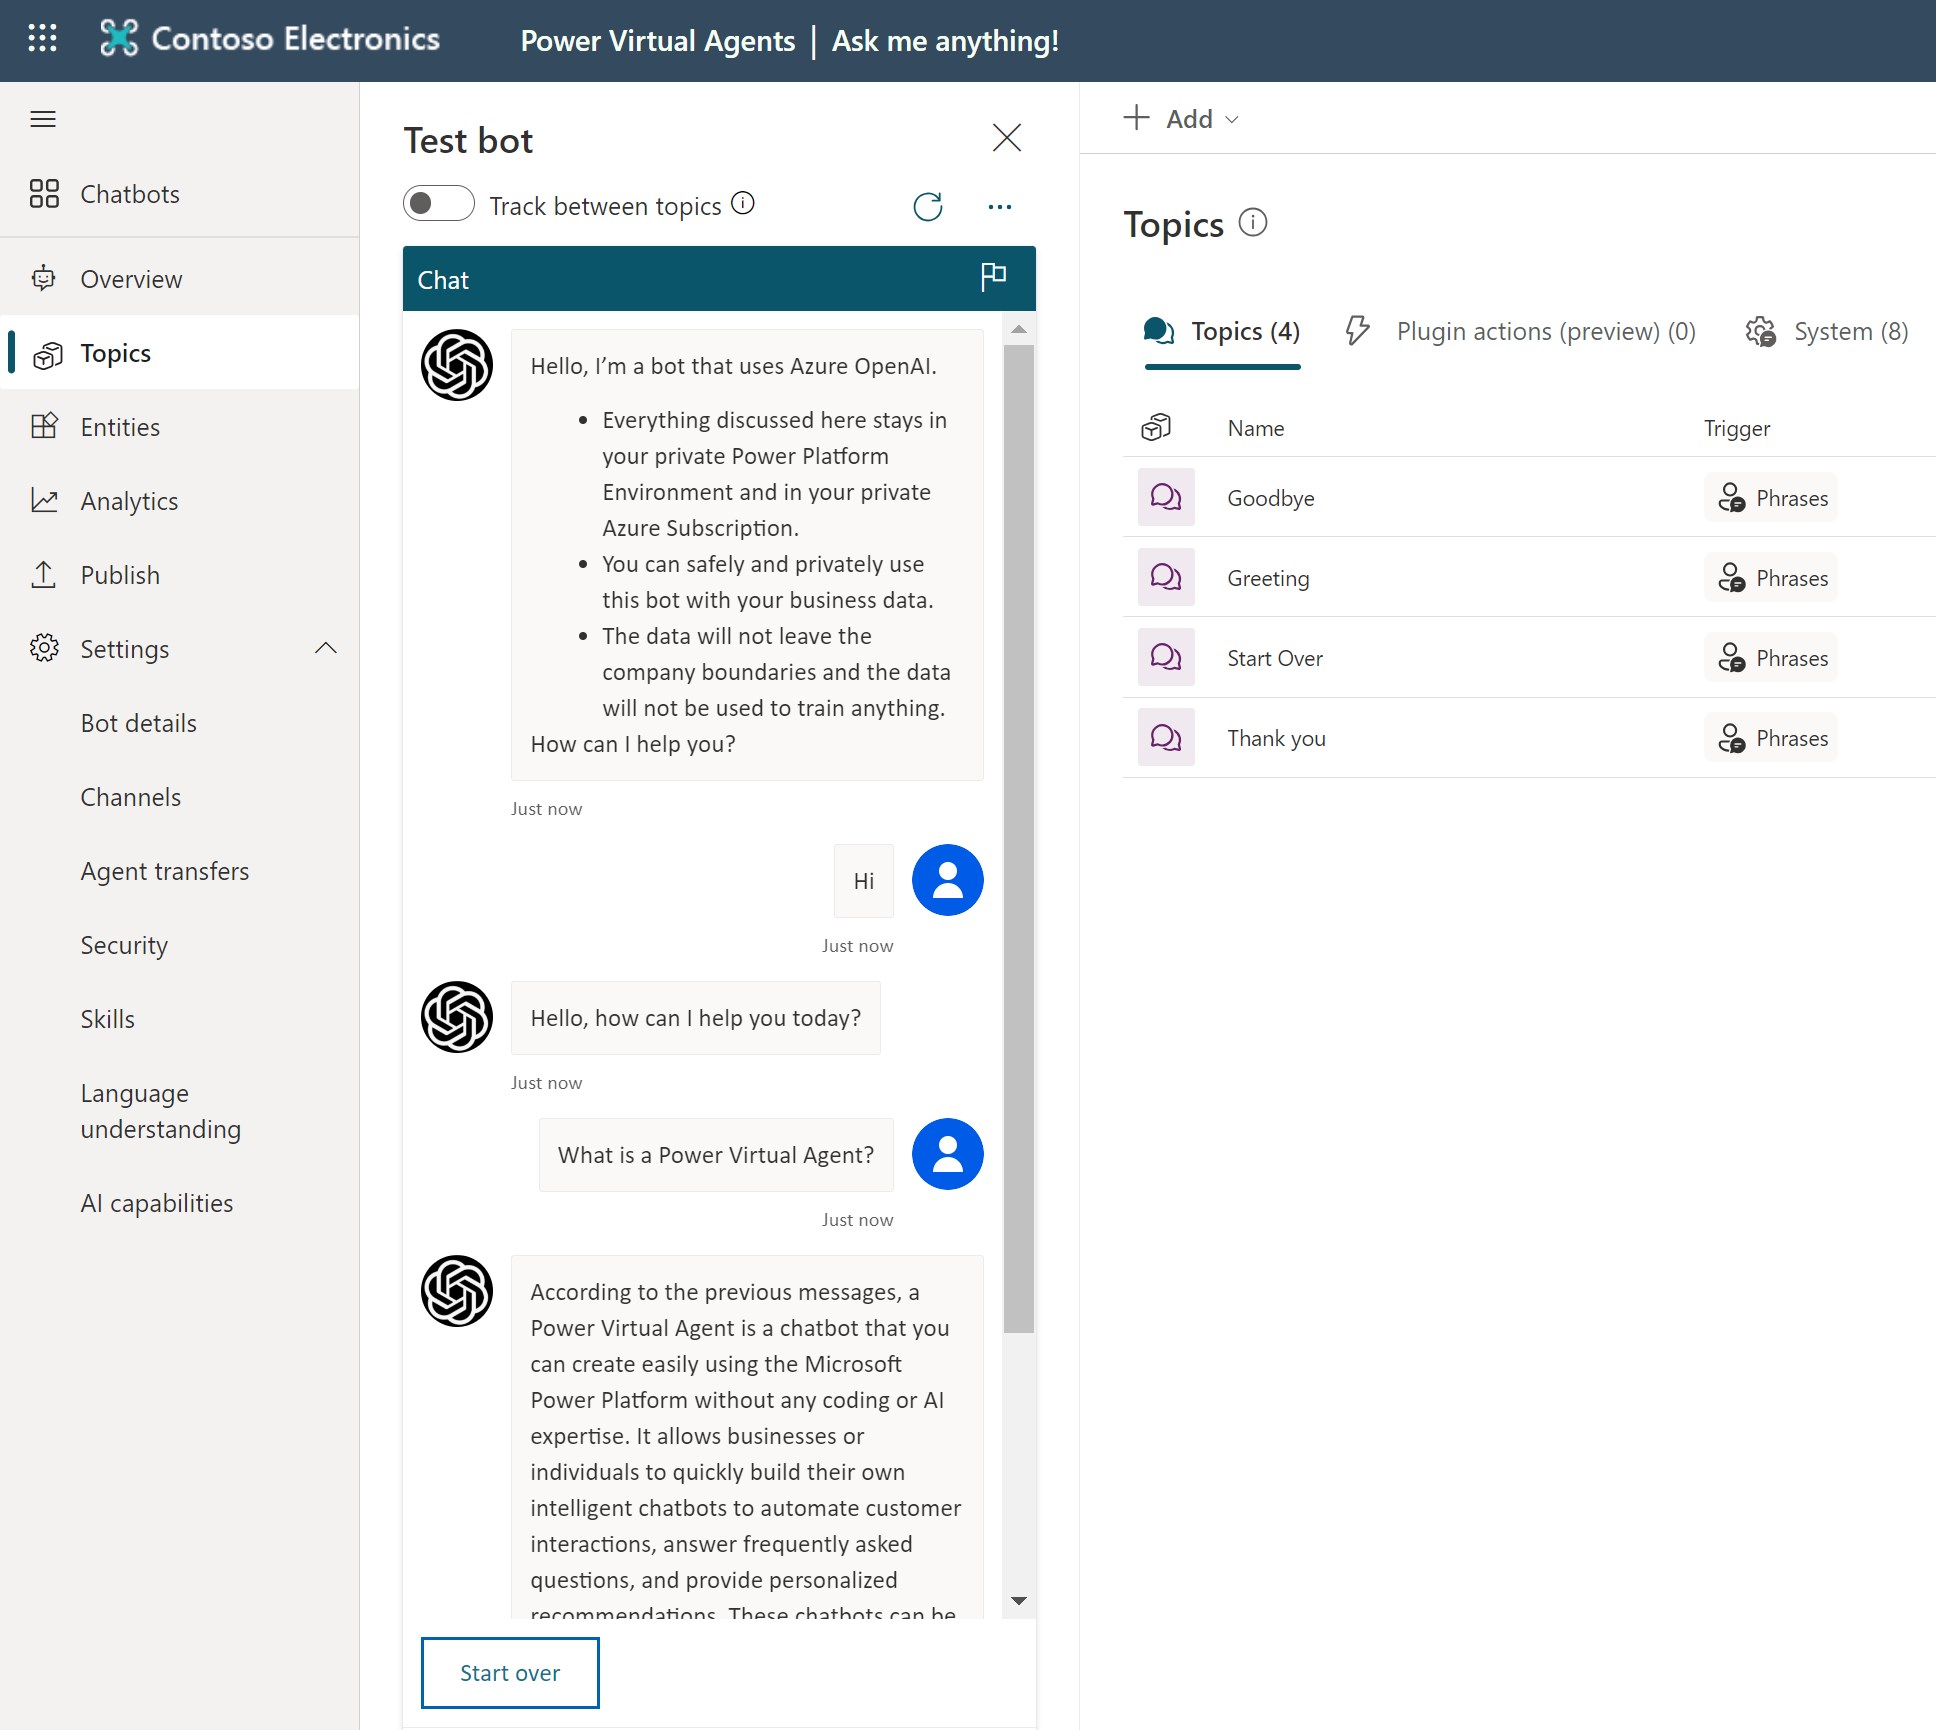Click Phrases trigger for Goodbye
Screen dimensions: 1936x1730
tap(1771, 497)
